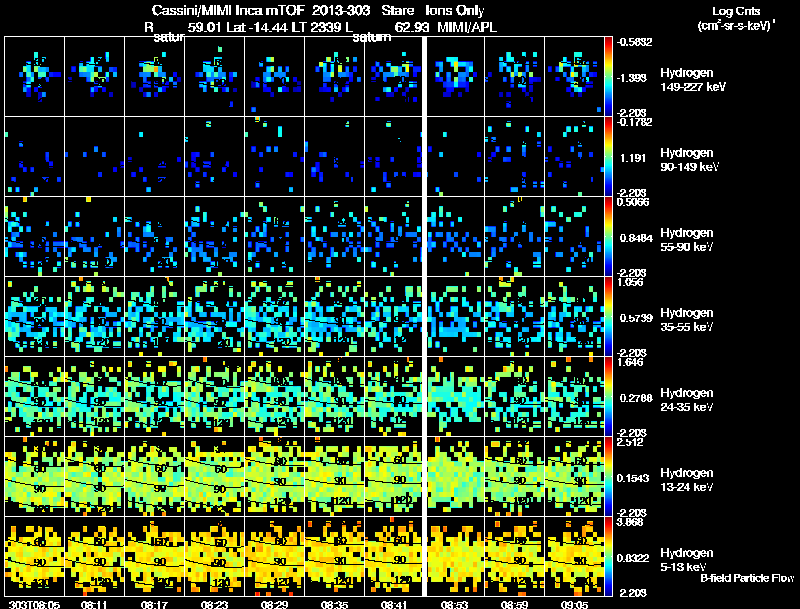
Task: Pick the 09:05 panel in the 90-149 keV row
Action: [574, 157]
